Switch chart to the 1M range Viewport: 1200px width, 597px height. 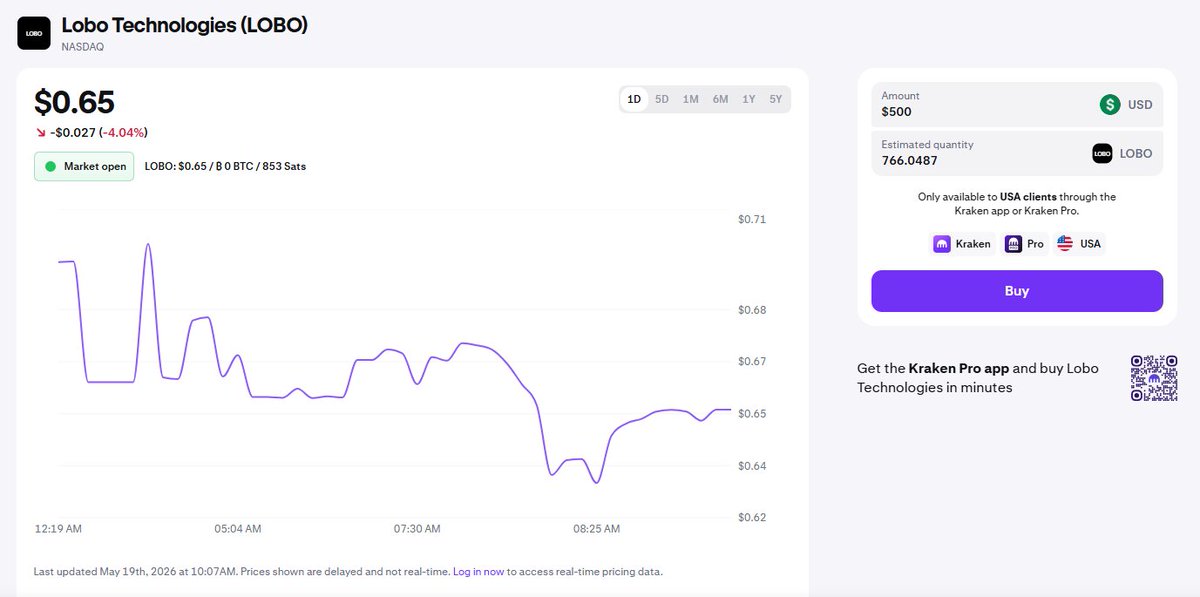[691, 99]
